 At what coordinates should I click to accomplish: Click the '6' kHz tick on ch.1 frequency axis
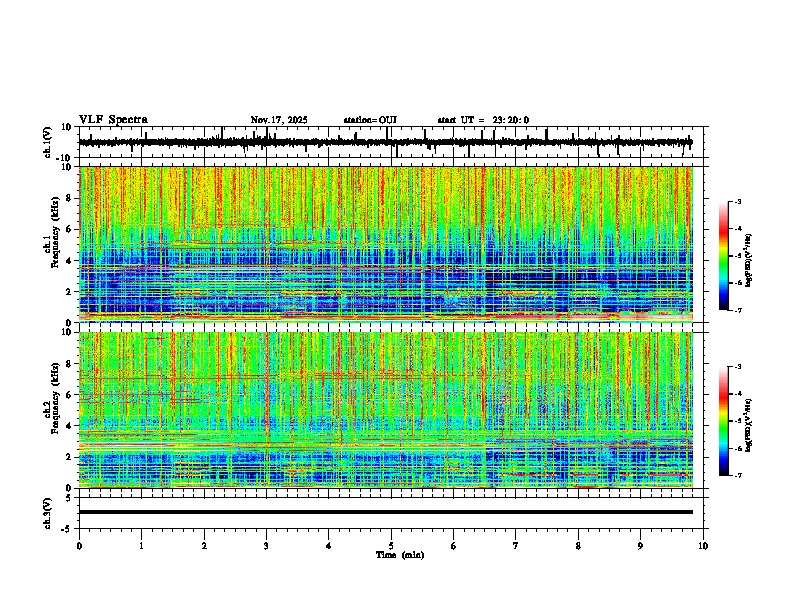tap(70, 230)
